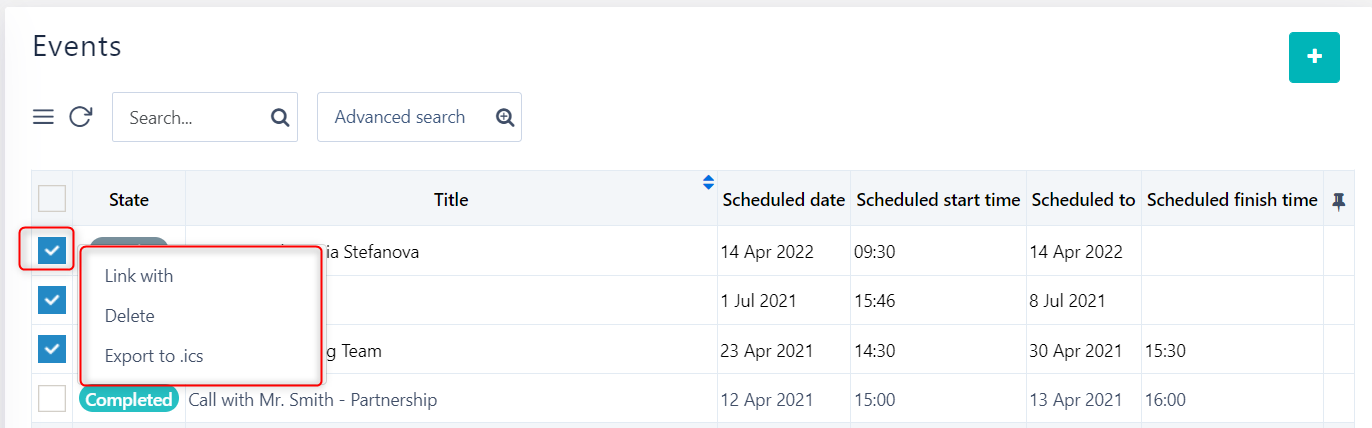Choose Export to .ics menu option
The width and height of the screenshot is (1372, 428).
click(x=154, y=355)
